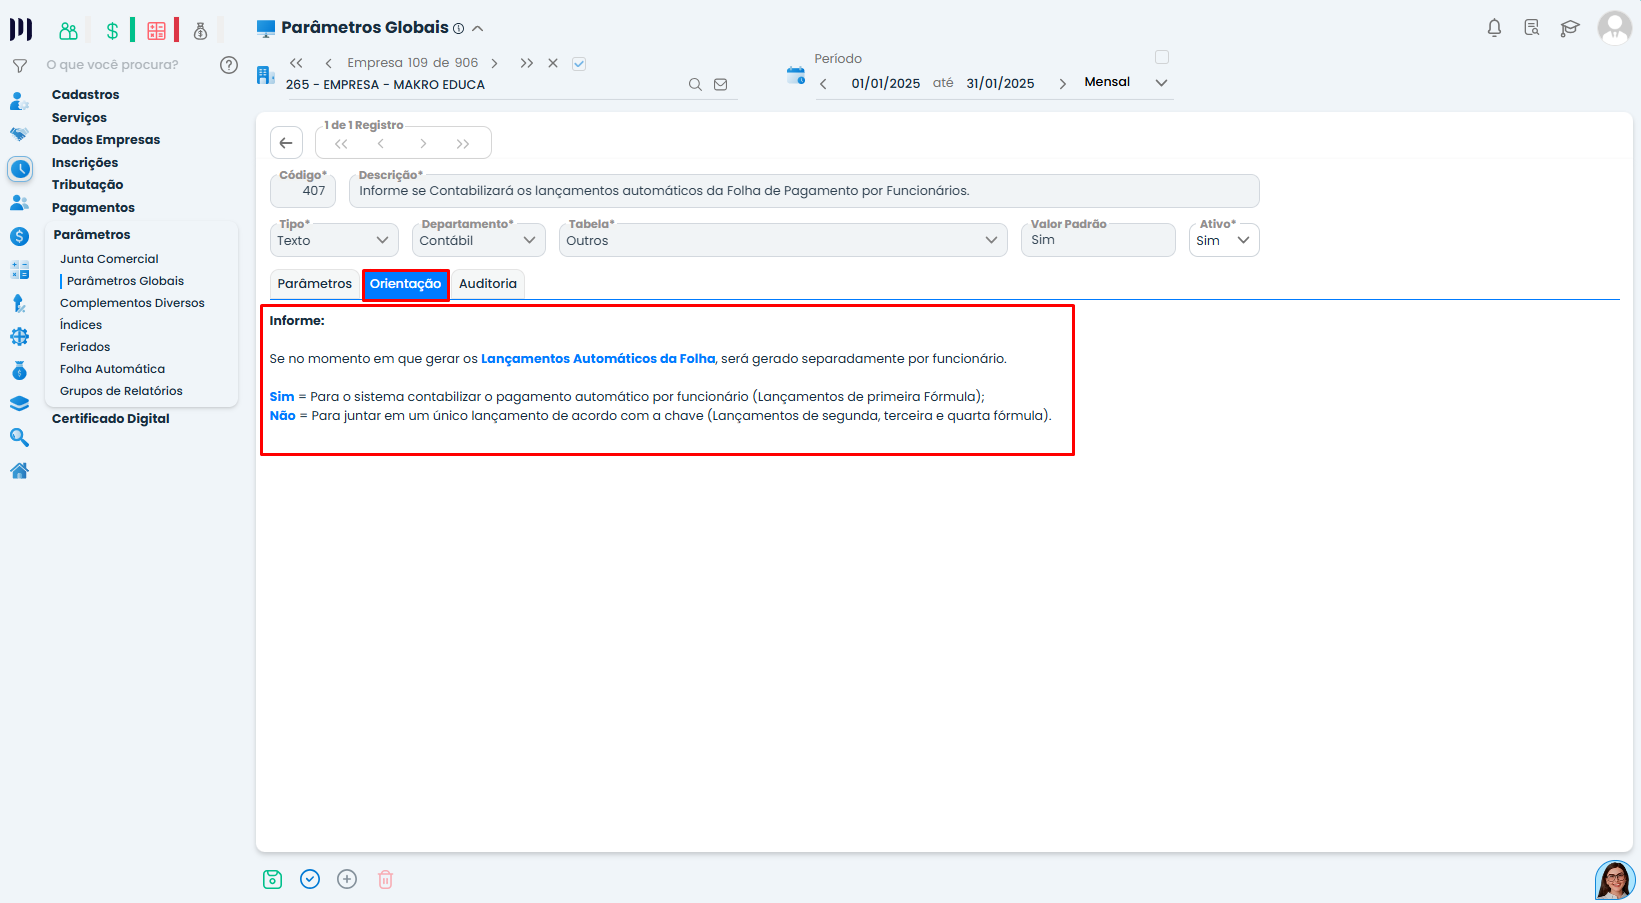Open the graduation cap icon
Viewport: 1641px width, 903px height.
[x=1570, y=28]
